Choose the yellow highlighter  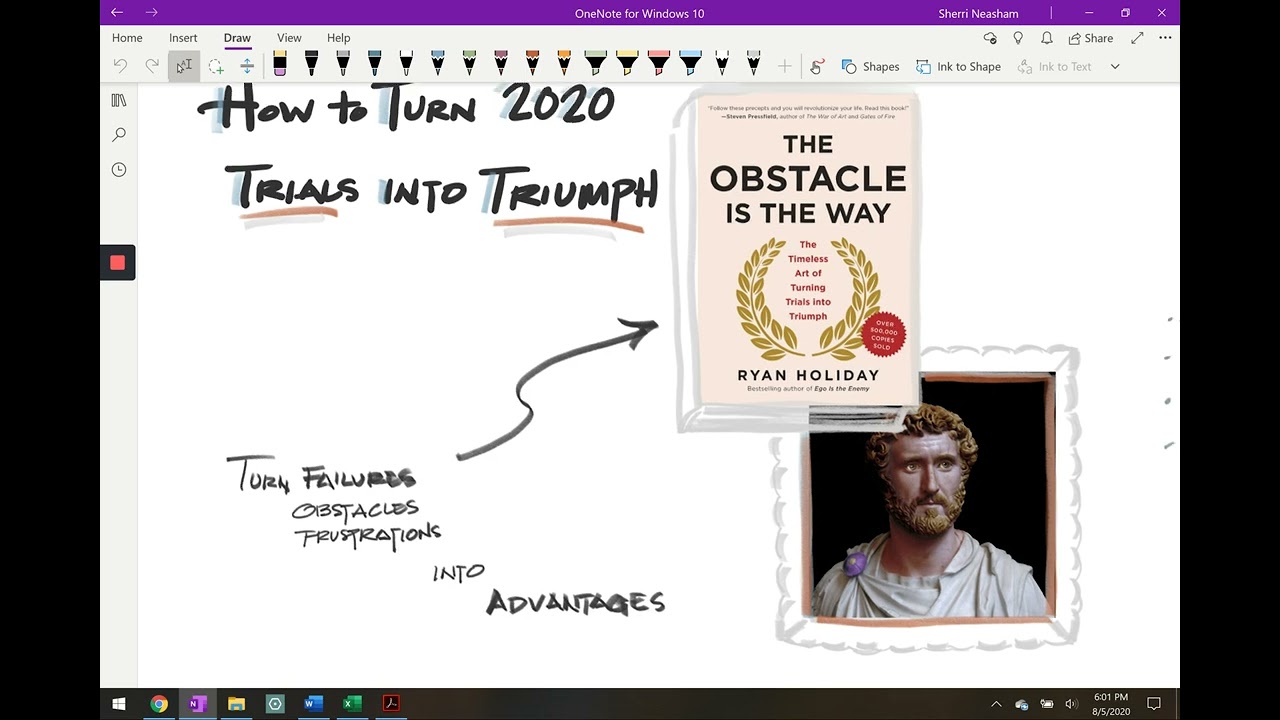click(x=627, y=64)
